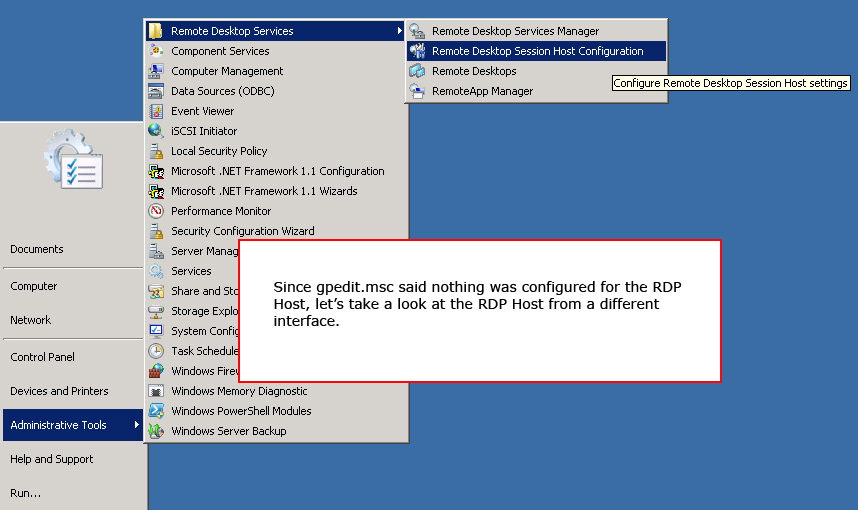Click the System Configuration icon

click(156, 331)
